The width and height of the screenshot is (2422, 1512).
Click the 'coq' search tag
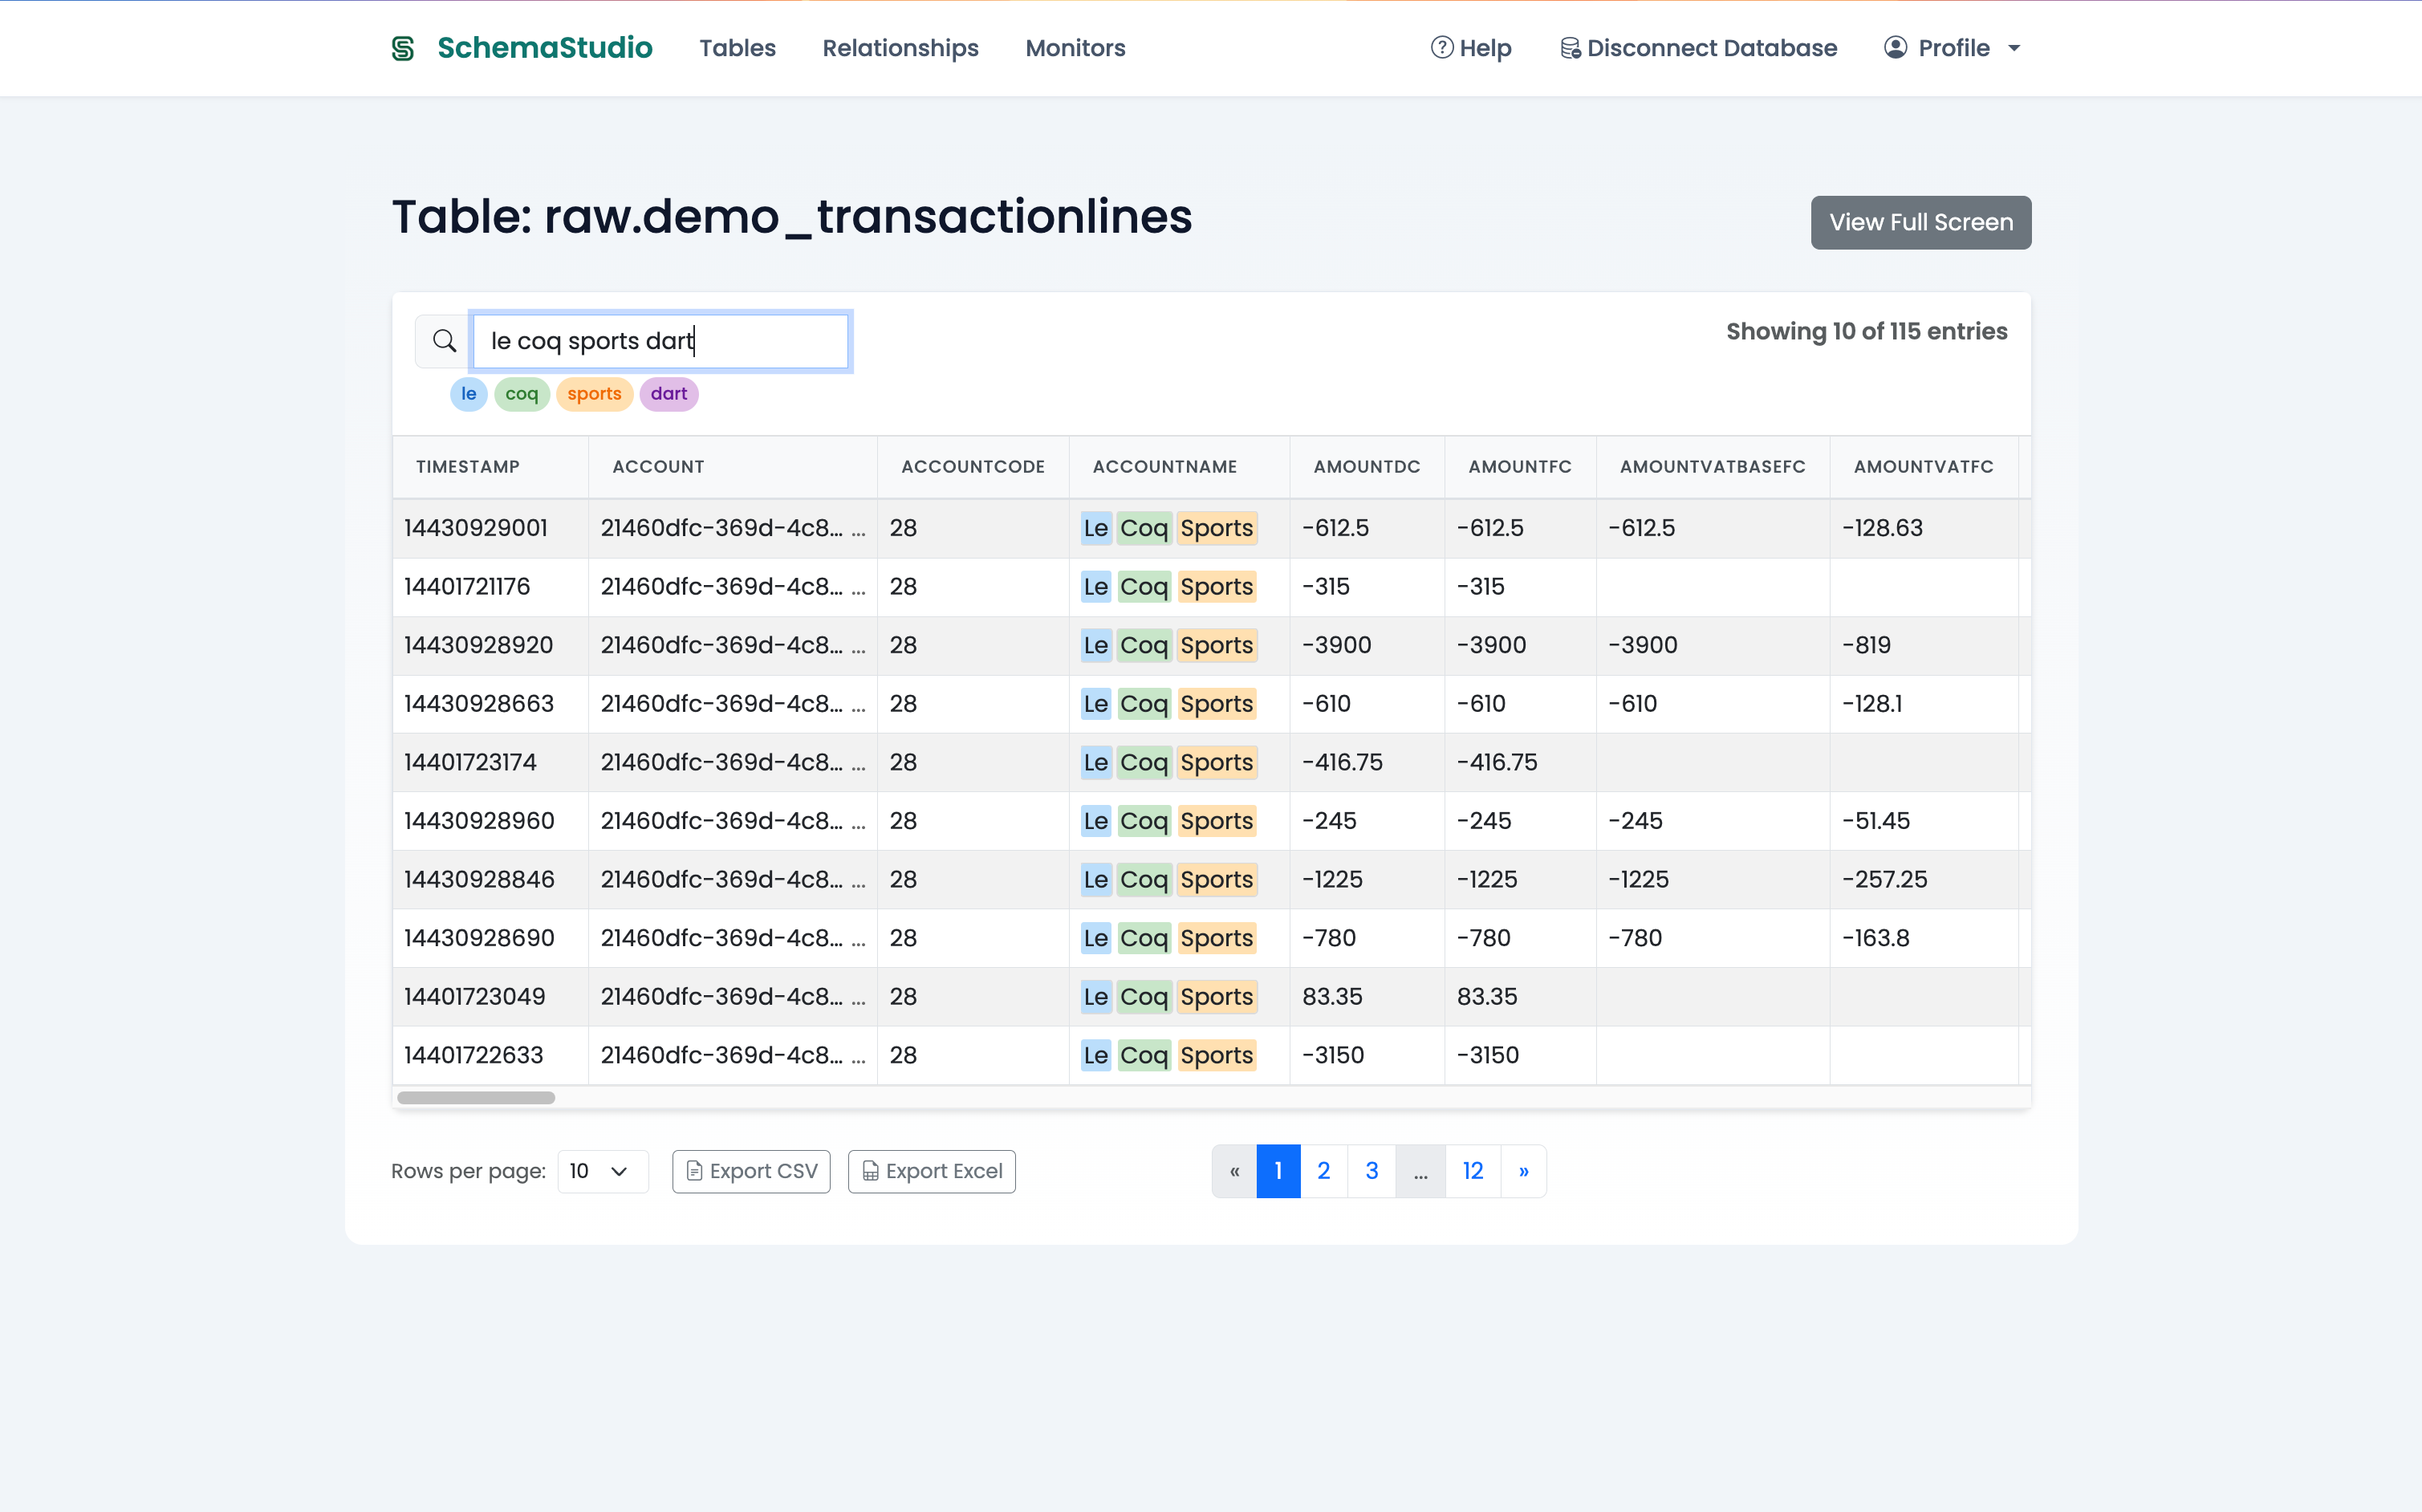click(521, 394)
